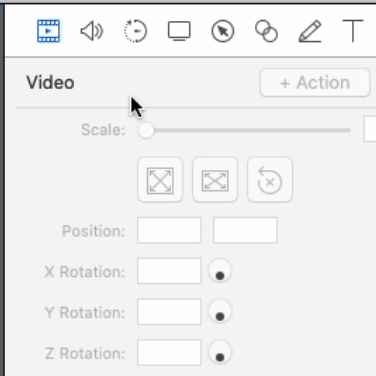The image size is (376, 376).
Task: Click the Z Rotation dial knob
Action: click(220, 353)
